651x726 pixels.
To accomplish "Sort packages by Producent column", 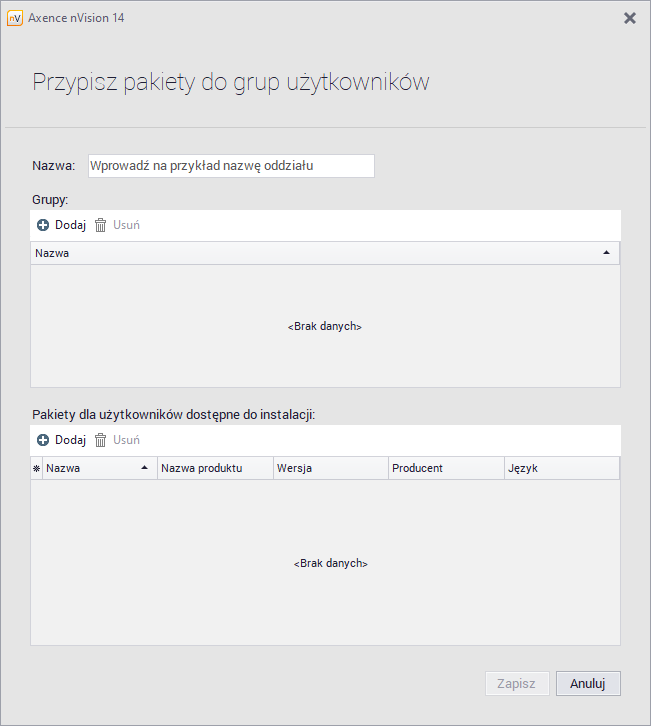I will point(446,468).
